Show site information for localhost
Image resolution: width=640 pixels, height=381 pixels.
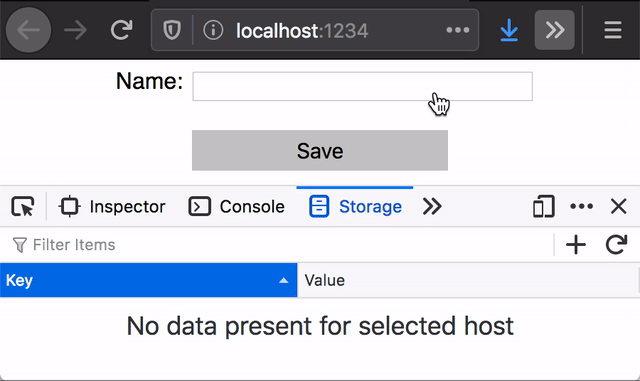coord(213,30)
